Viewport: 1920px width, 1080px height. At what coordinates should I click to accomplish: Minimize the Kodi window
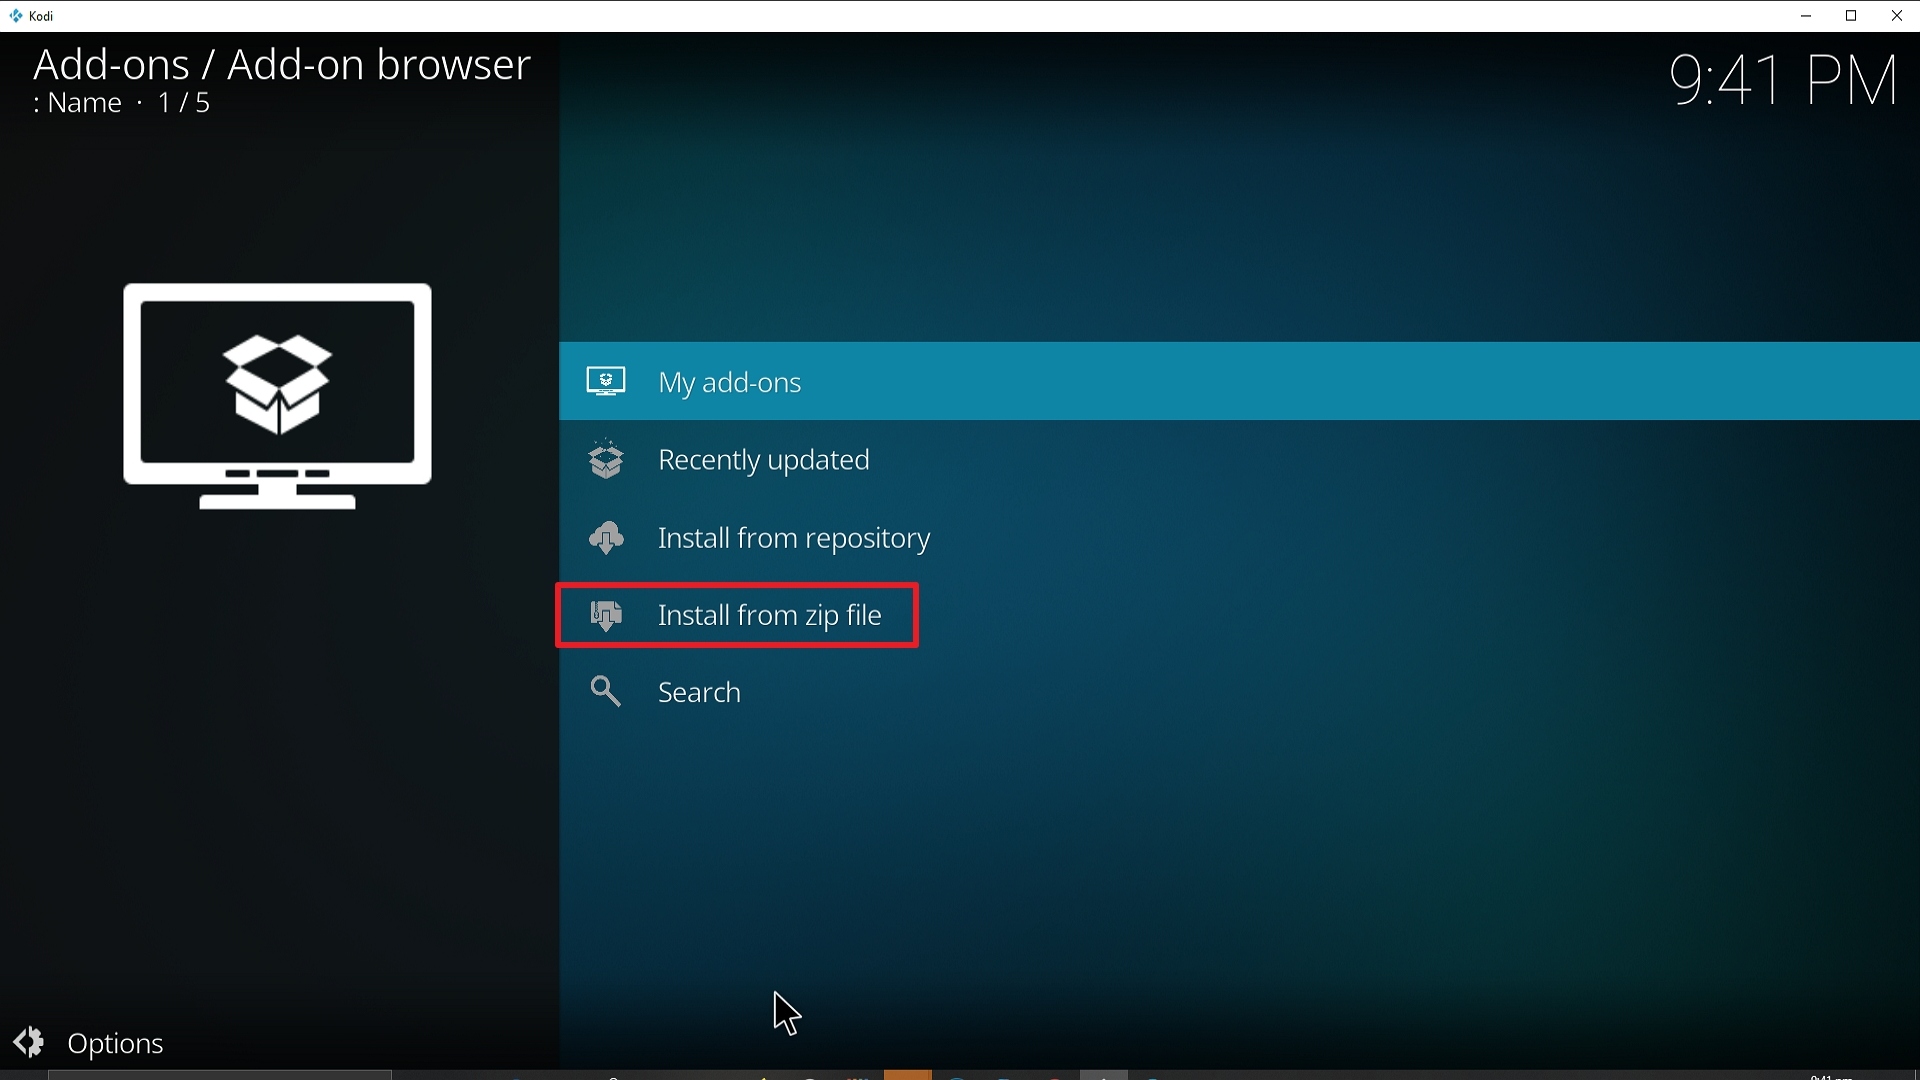1806,16
